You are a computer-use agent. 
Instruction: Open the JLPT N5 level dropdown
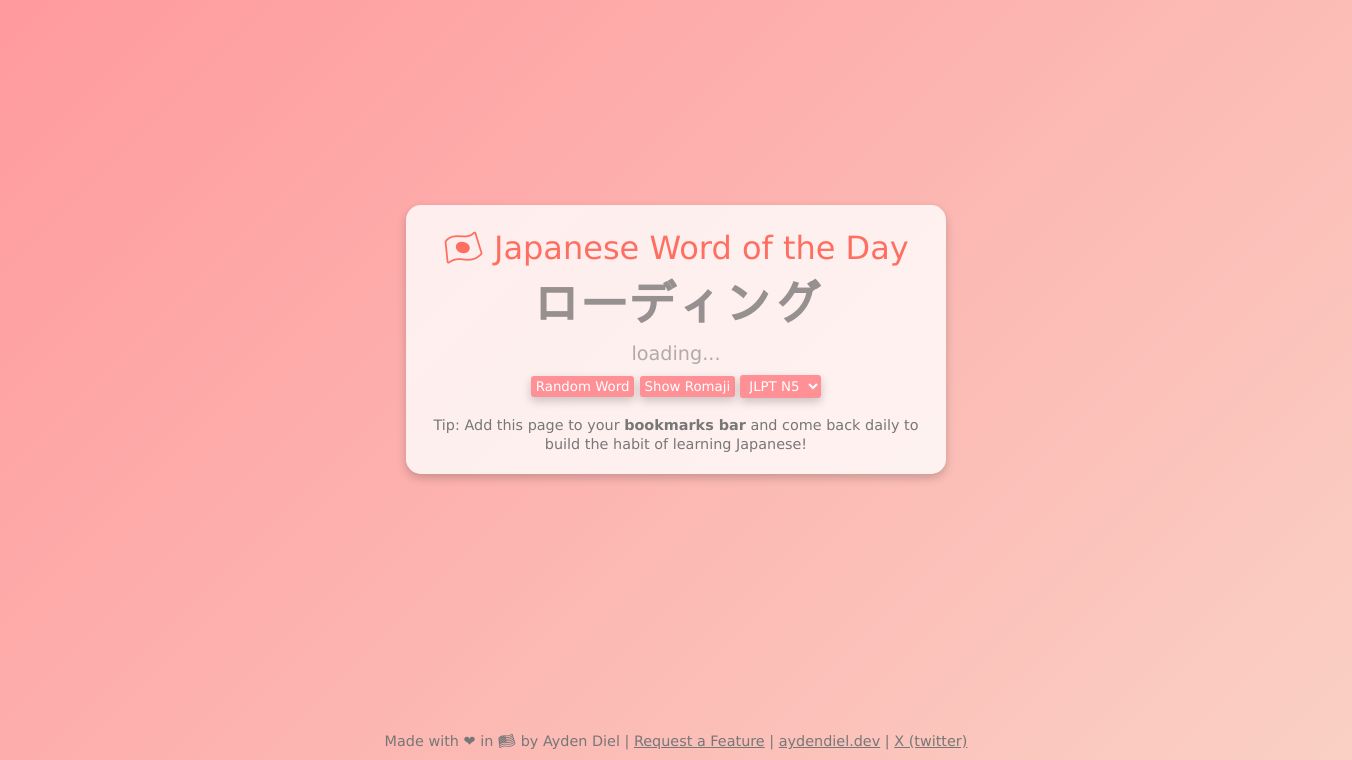780,387
